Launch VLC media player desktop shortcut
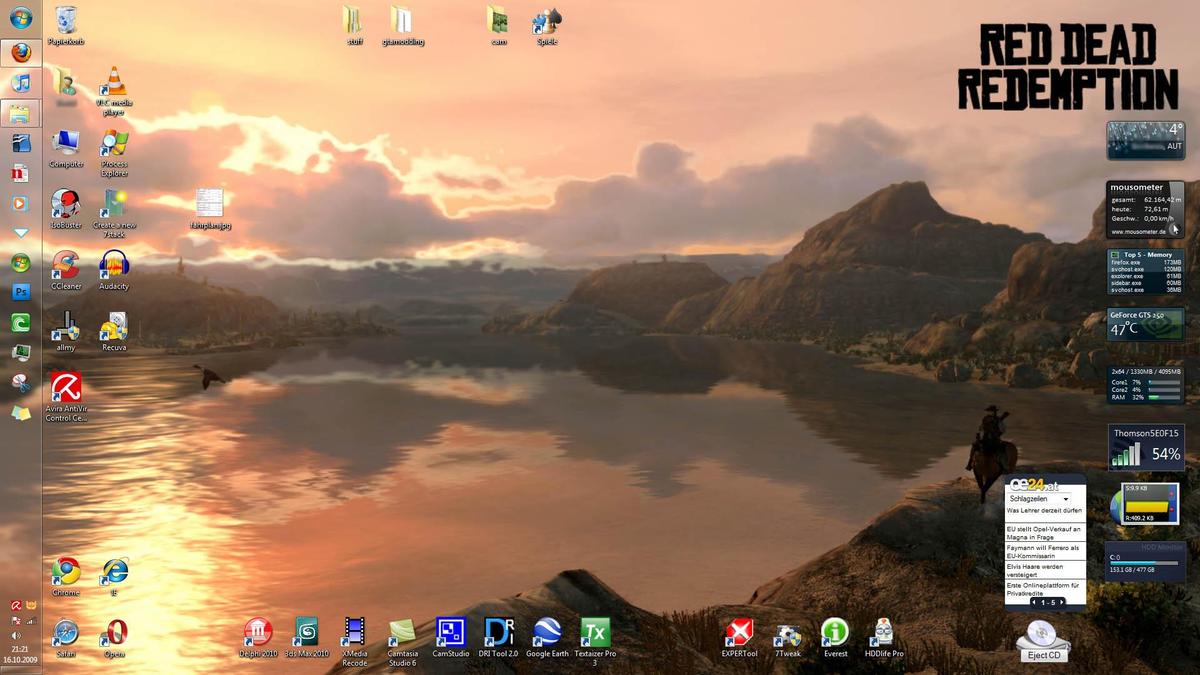1200x675 pixels. [x=114, y=92]
